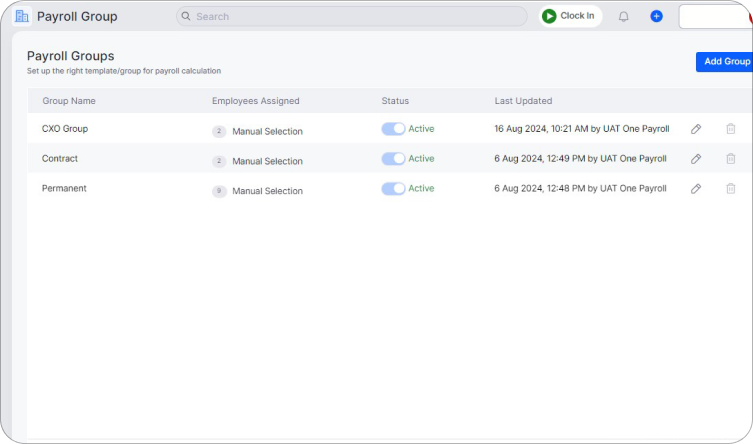Select the CXO Group name
Image resolution: width=753 pixels, height=444 pixels.
65,129
